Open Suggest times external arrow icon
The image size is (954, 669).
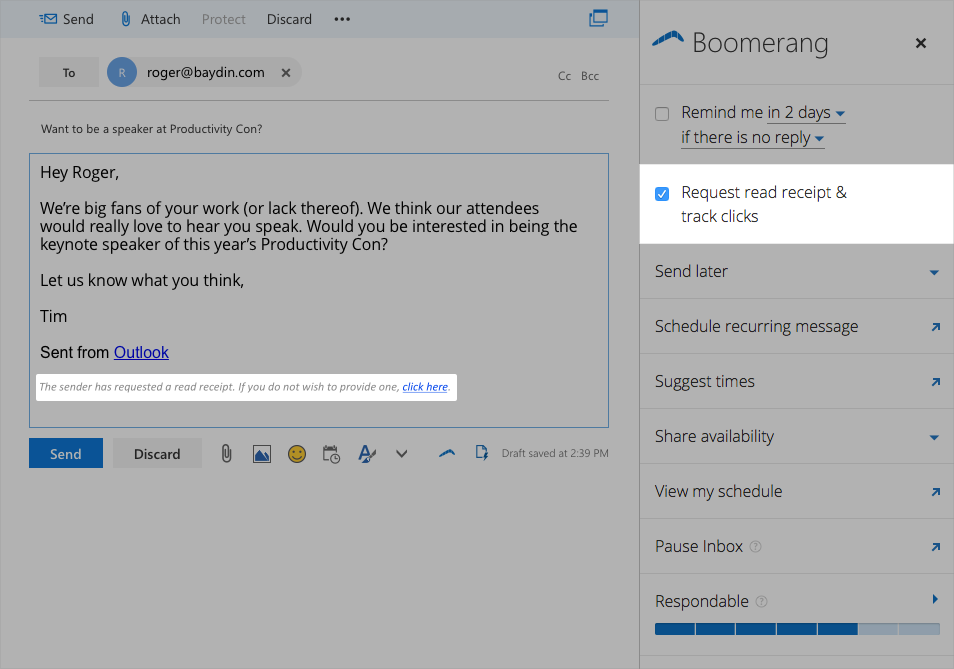pyautogui.click(x=936, y=382)
